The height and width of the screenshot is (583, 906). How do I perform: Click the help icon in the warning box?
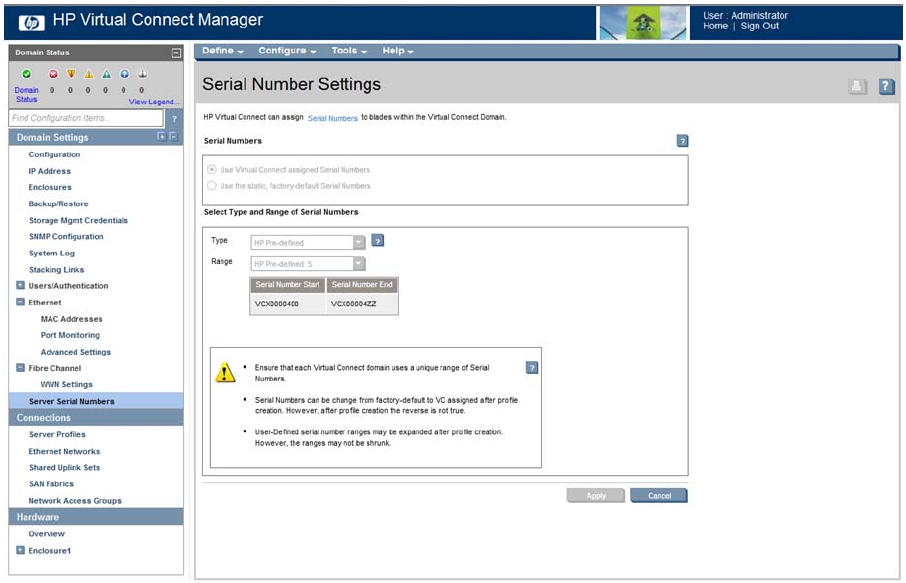click(532, 368)
